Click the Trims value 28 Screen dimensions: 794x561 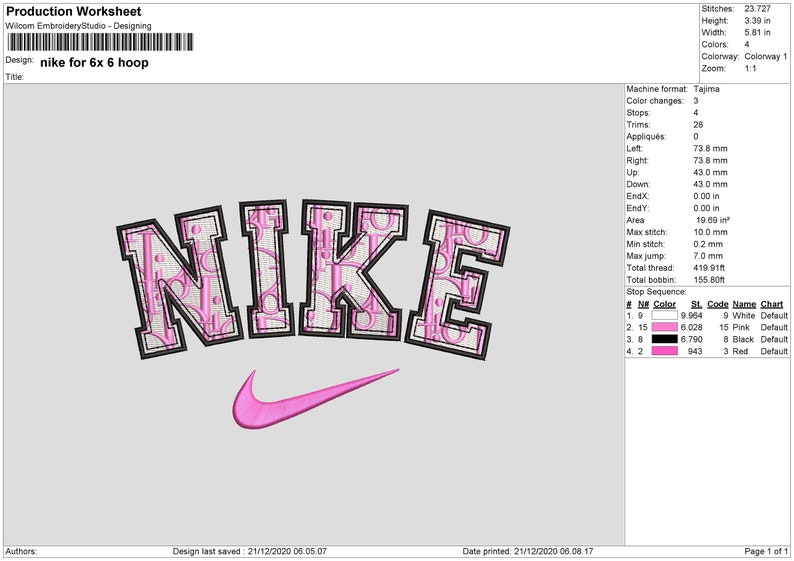pyautogui.click(x=698, y=125)
